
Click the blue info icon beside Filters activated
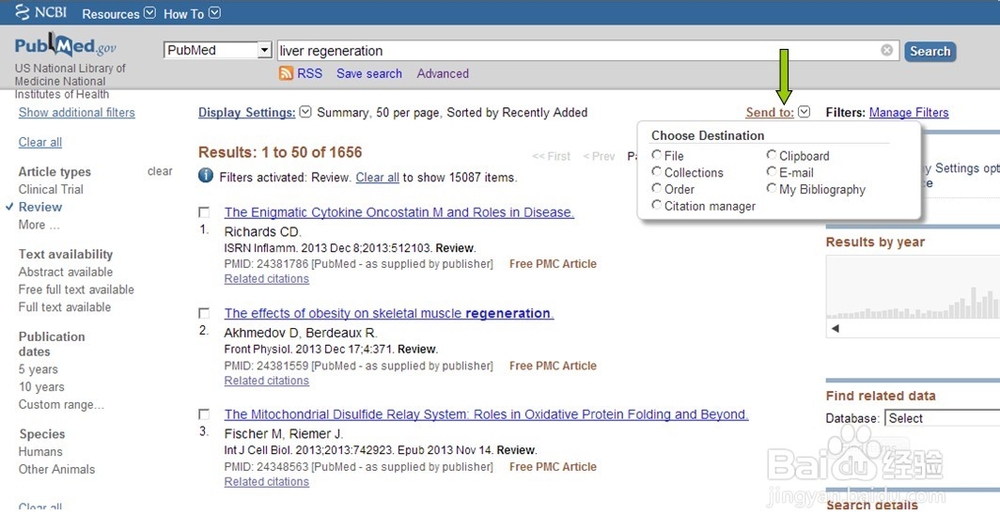[205, 175]
